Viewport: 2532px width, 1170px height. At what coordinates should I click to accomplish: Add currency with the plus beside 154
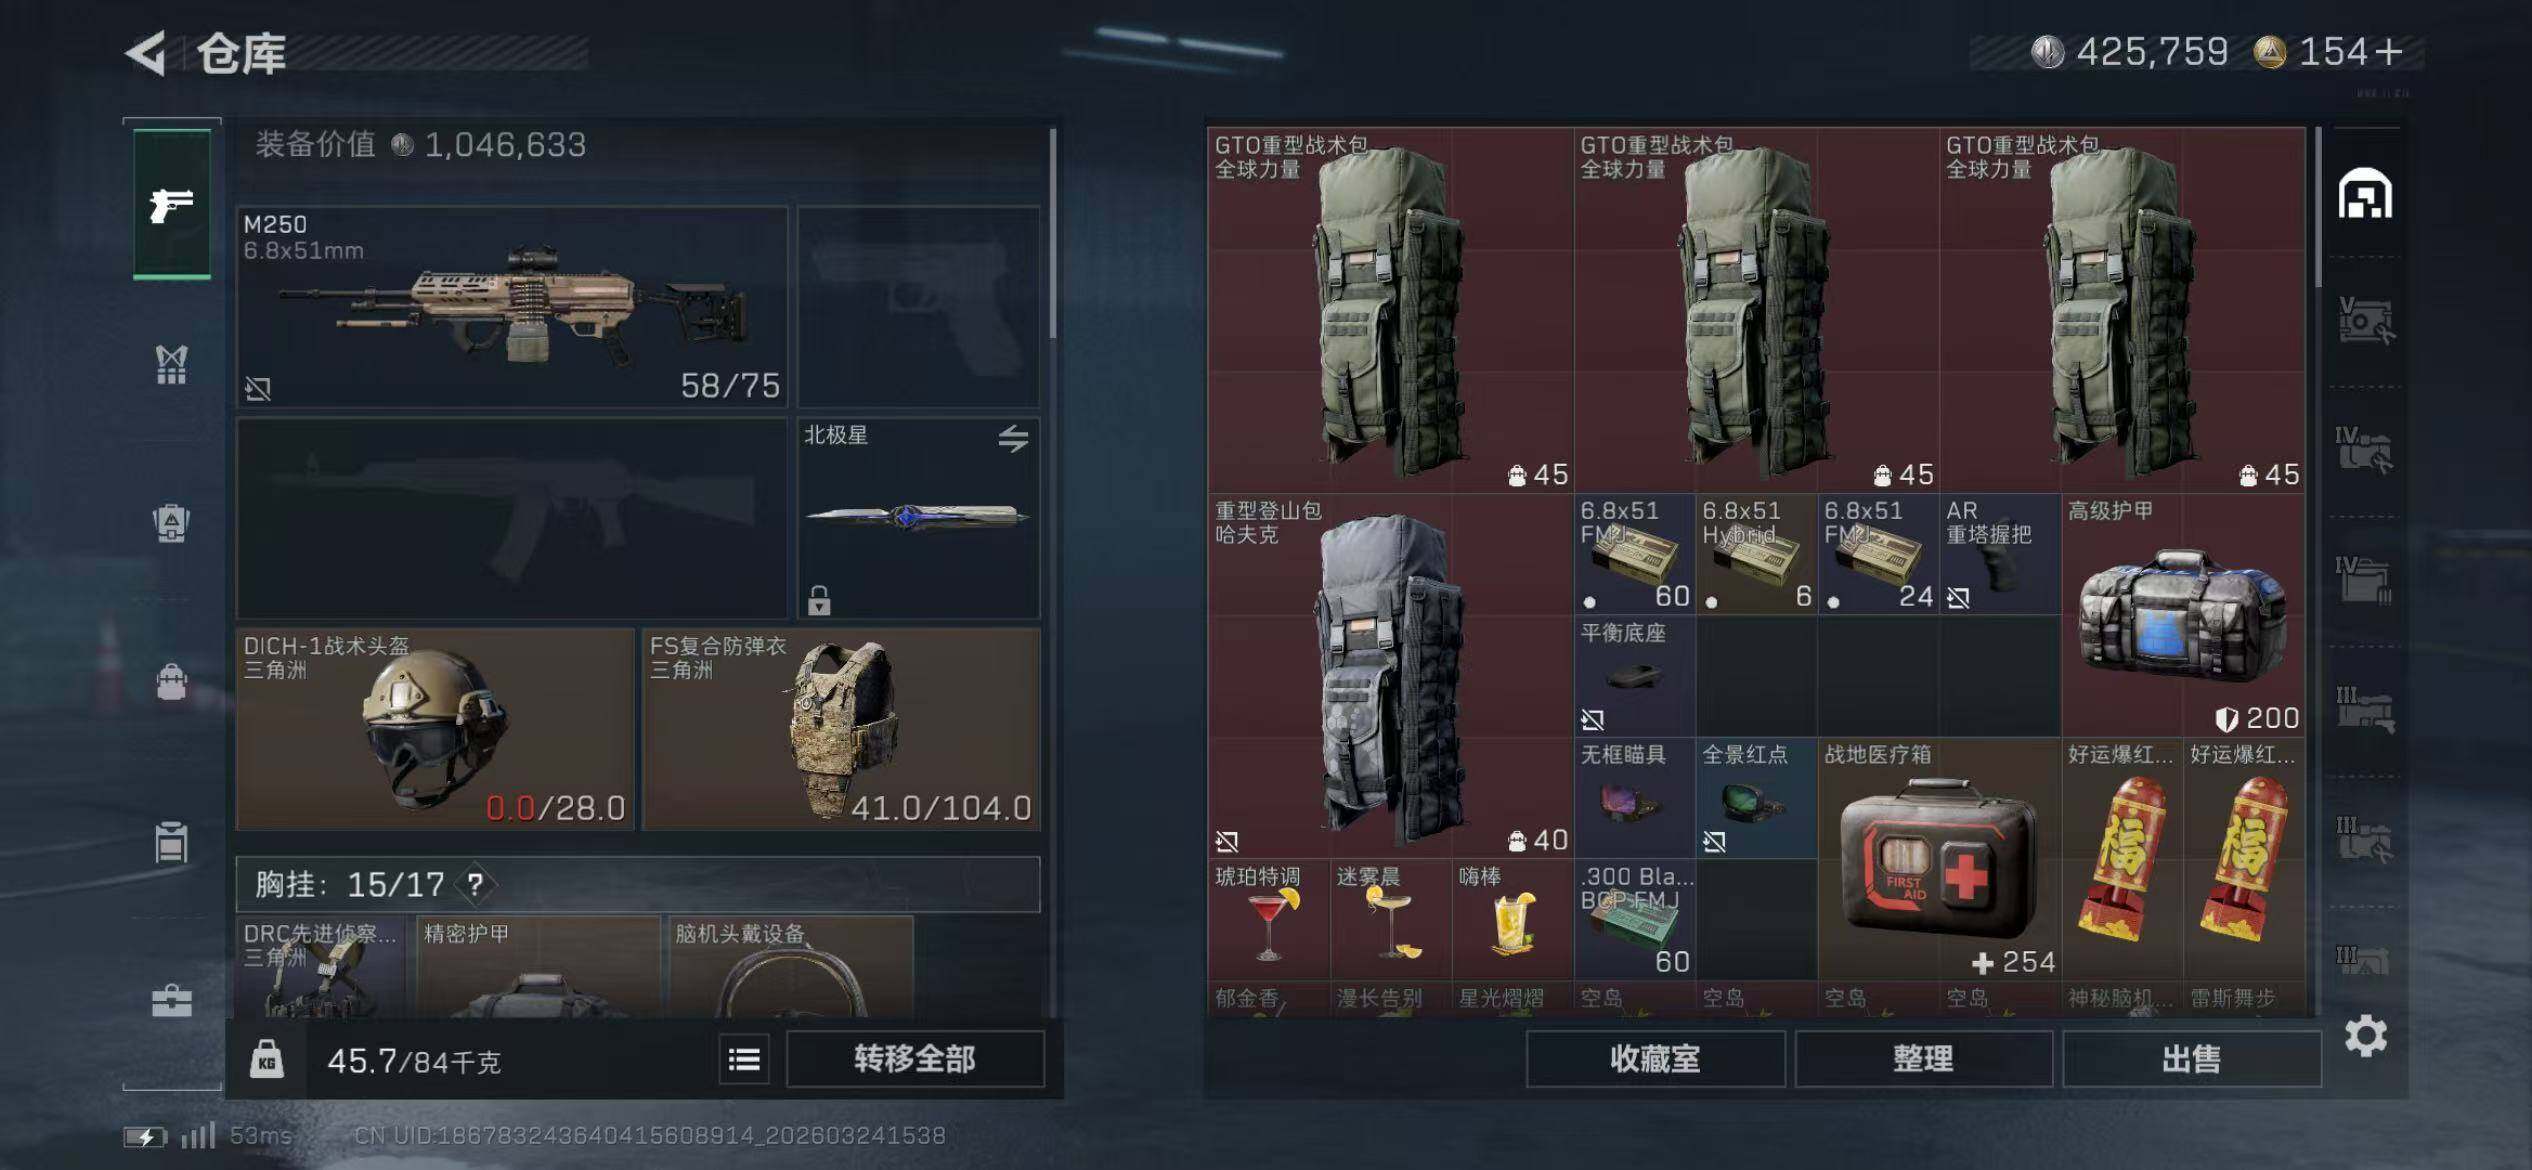[2389, 52]
